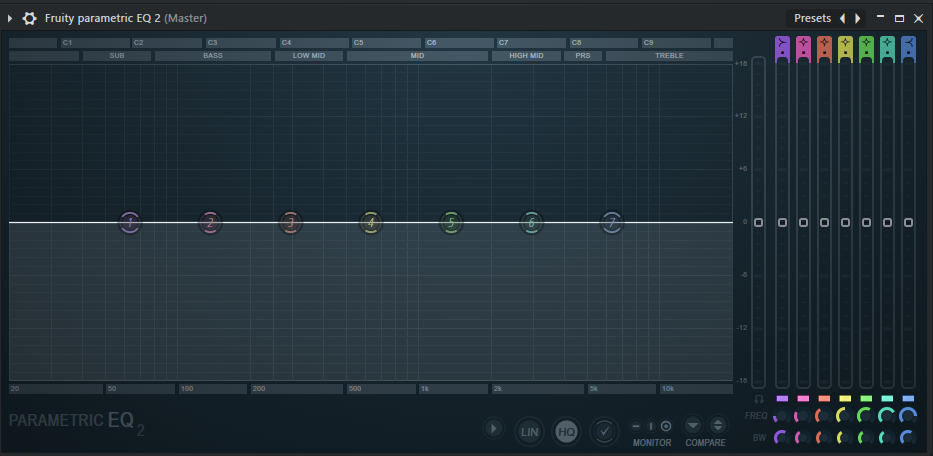933x456 pixels.
Task: Click compare up-down swap arrows button
Action: [718, 426]
